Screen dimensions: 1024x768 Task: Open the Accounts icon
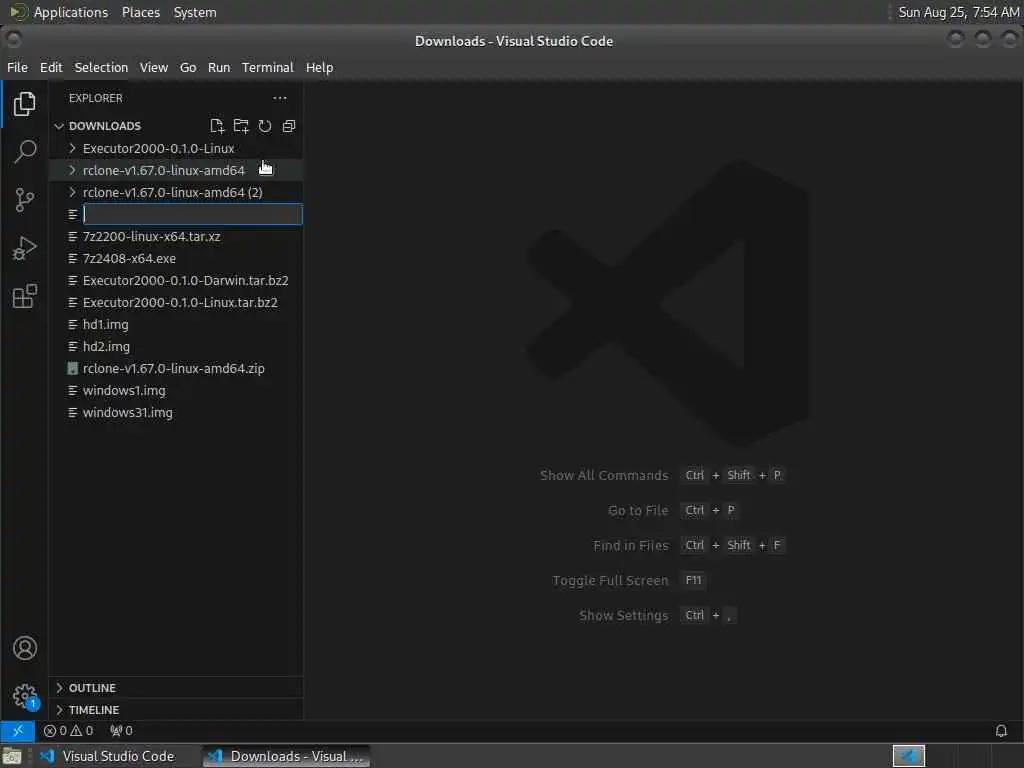point(24,648)
